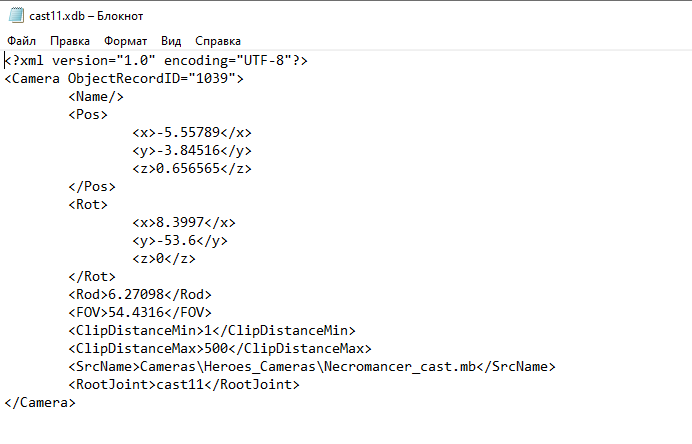
Task: Open the Формат menu
Action: click(x=125, y=41)
